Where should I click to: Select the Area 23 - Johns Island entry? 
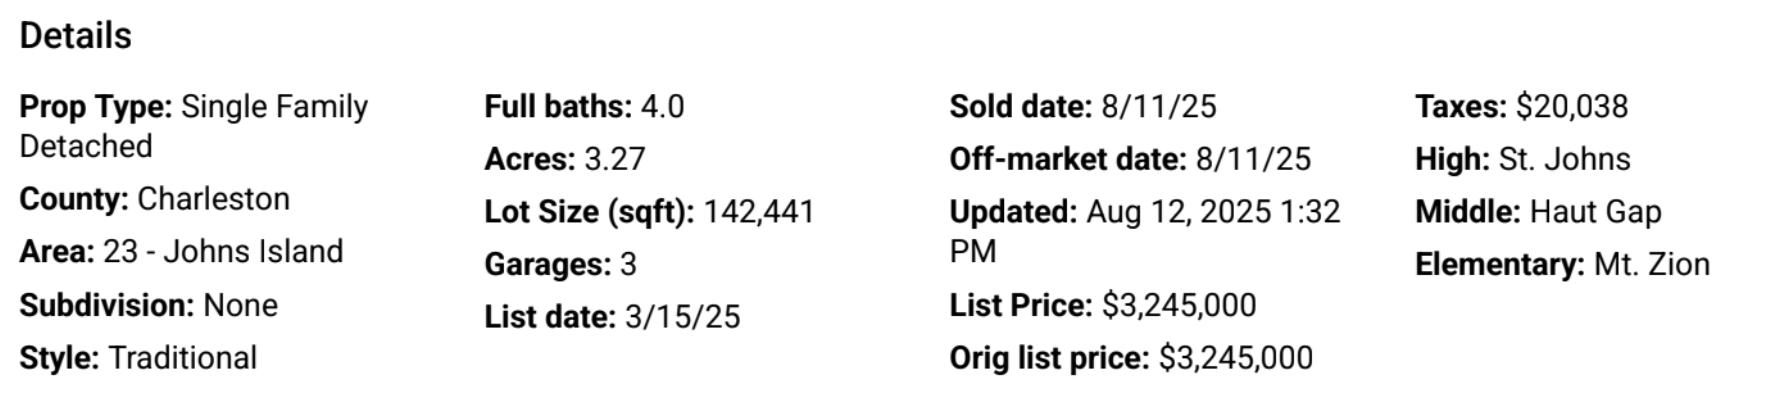click(x=181, y=251)
